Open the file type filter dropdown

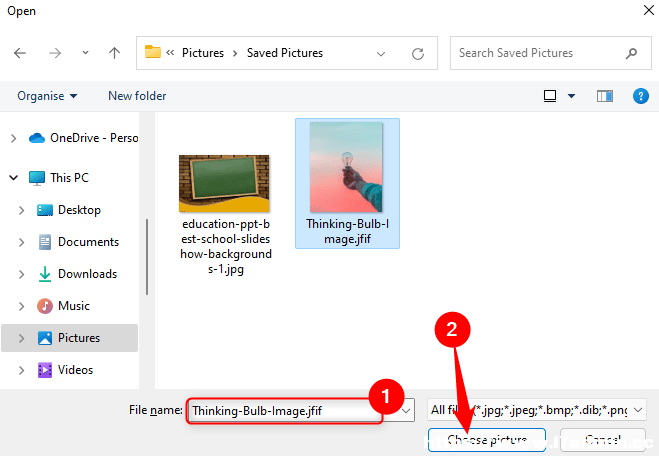[x=537, y=410]
